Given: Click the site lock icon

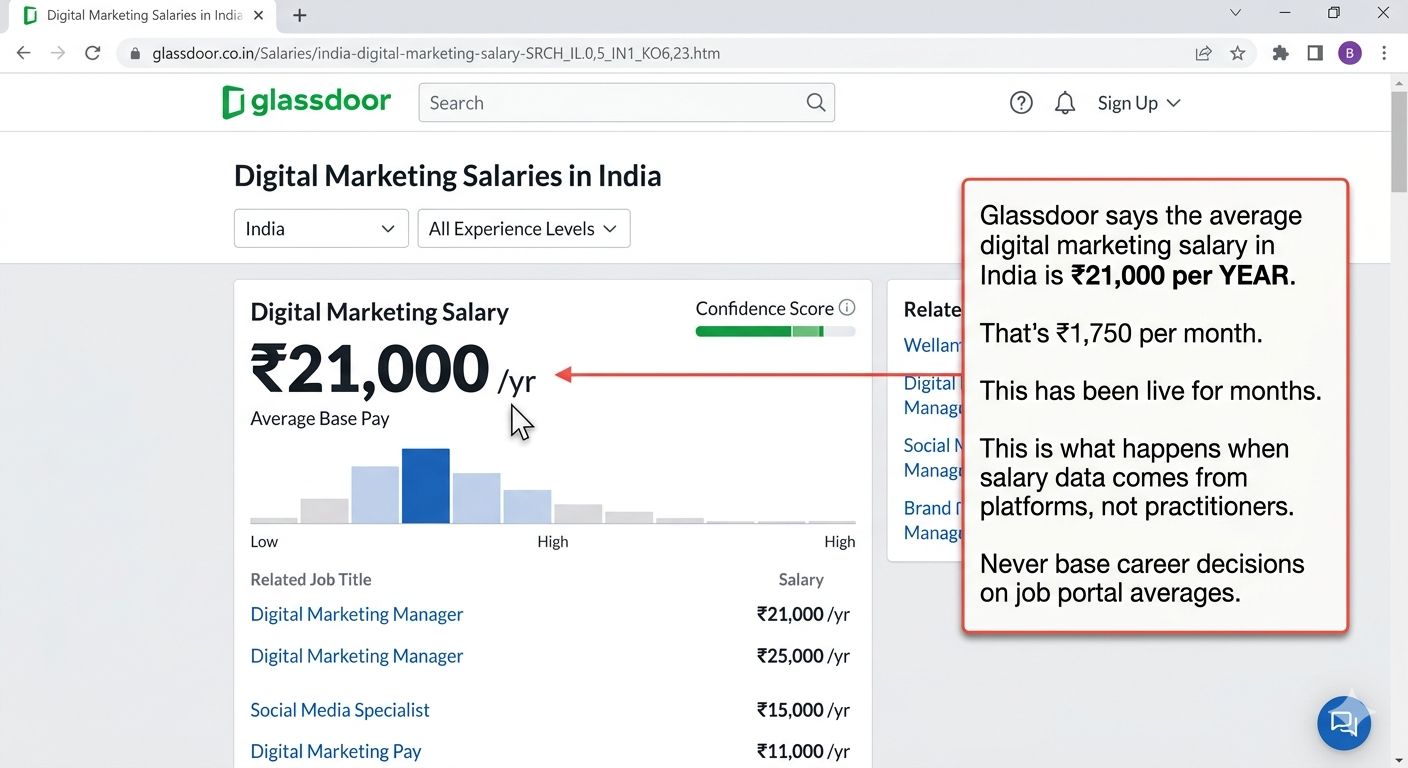Looking at the screenshot, I should click(x=135, y=54).
